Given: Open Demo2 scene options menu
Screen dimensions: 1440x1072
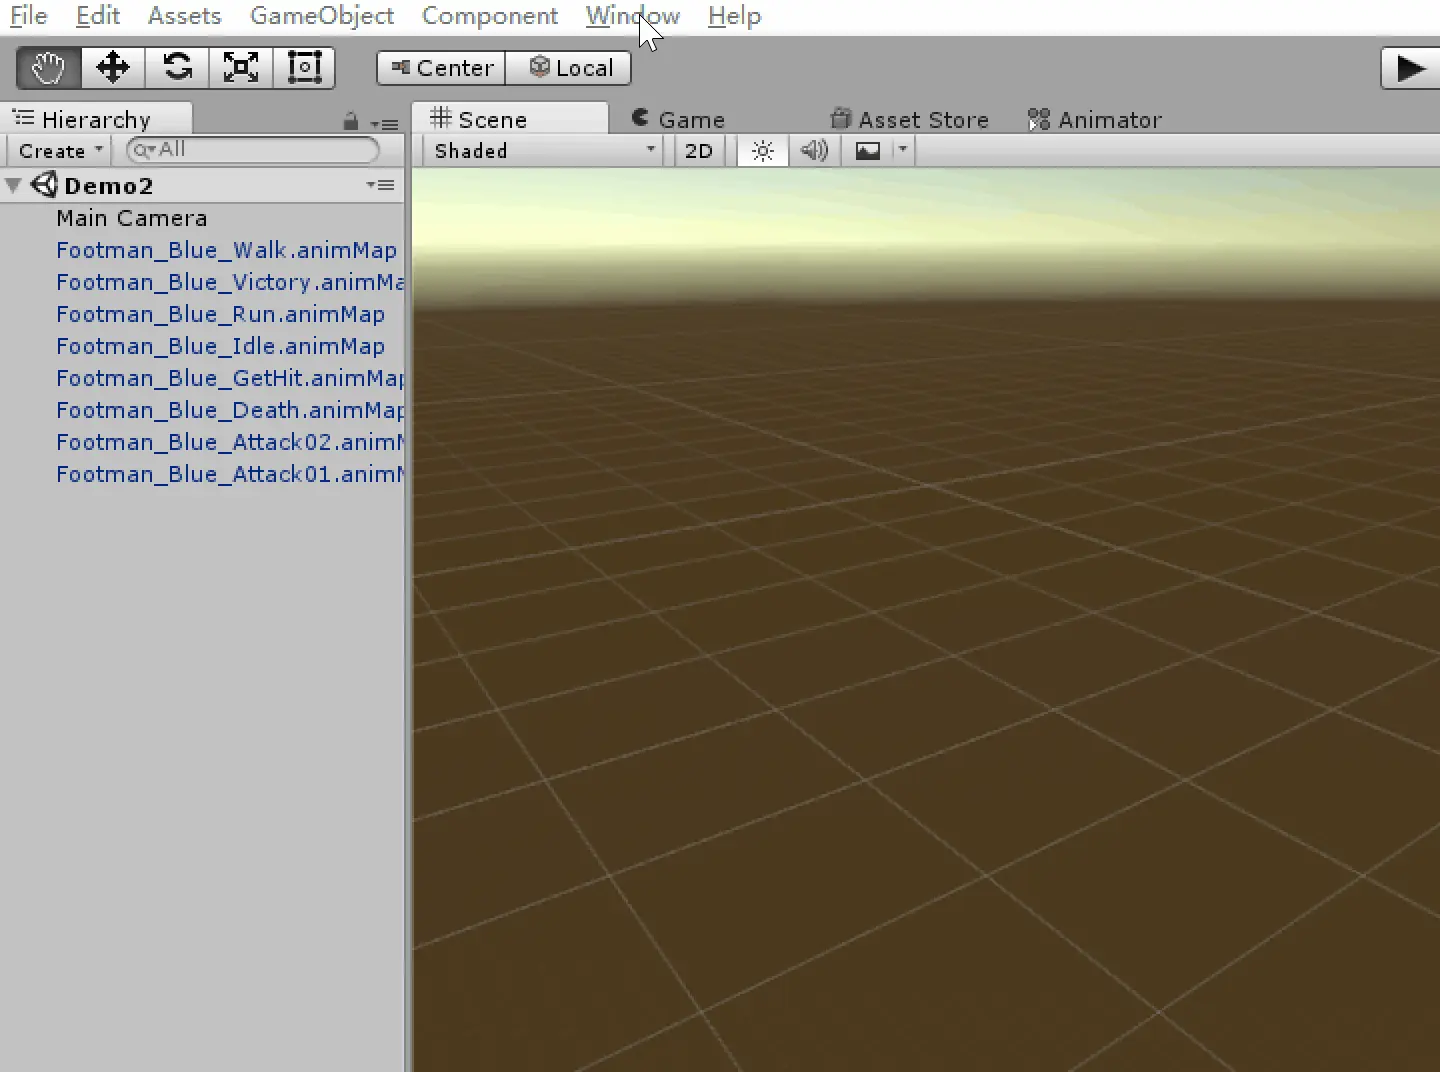Looking at the screenshot, I should [380, 185].
